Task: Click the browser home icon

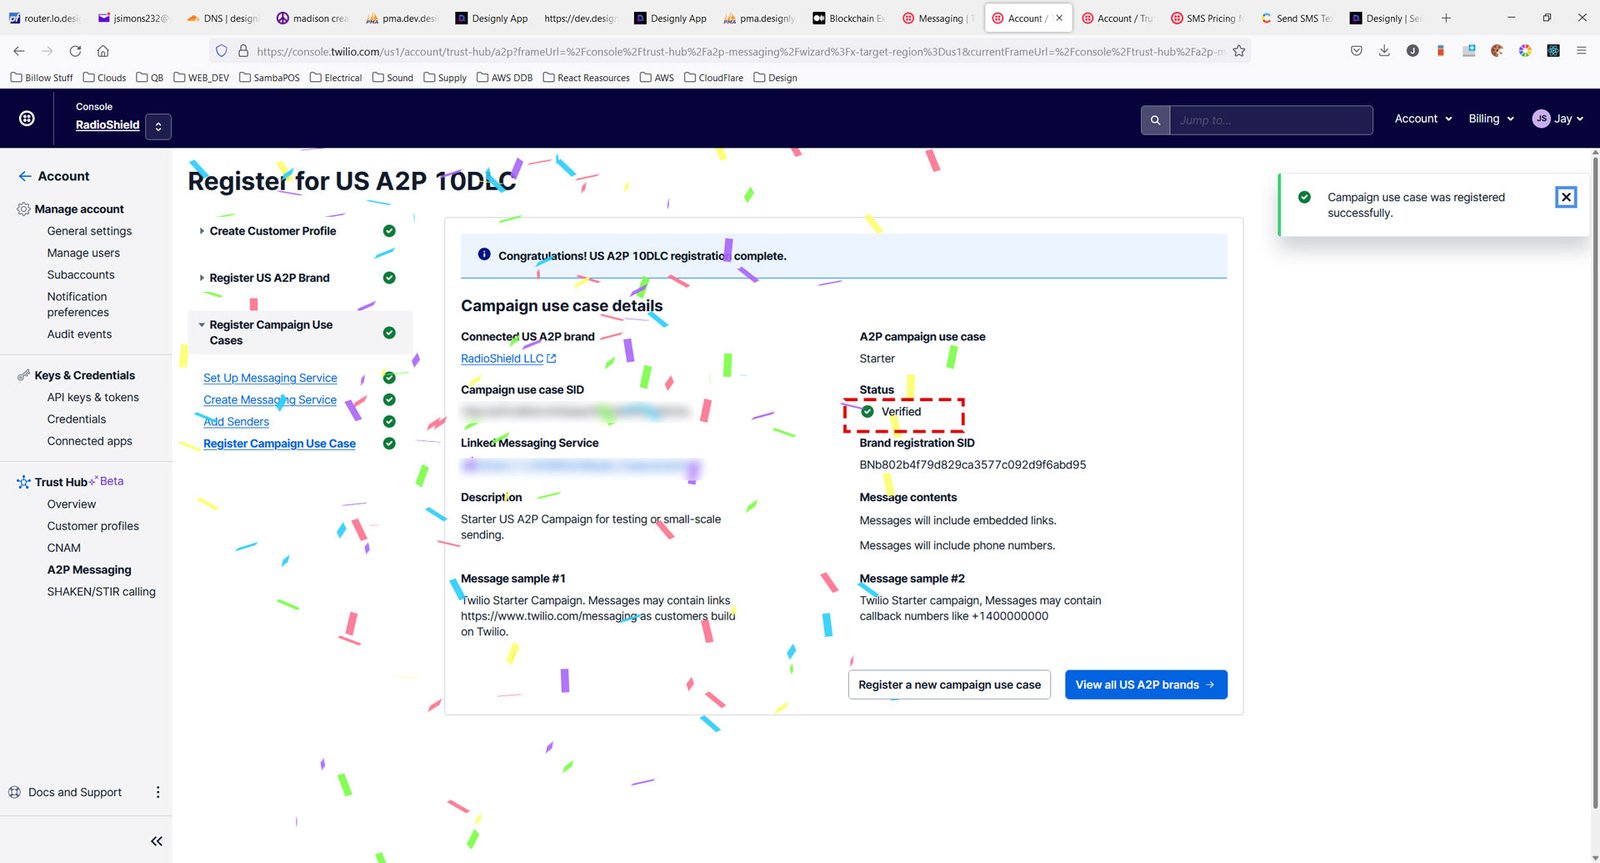Action: 103,51
